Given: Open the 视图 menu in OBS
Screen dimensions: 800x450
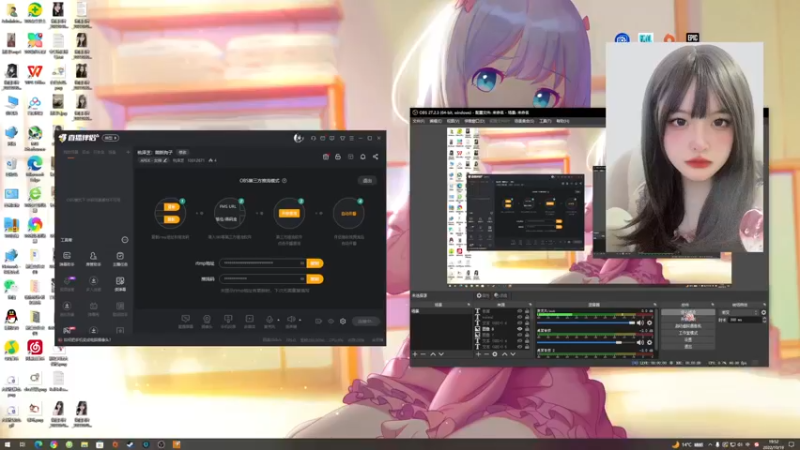Looking at the screenshot, I should (453, 121).
